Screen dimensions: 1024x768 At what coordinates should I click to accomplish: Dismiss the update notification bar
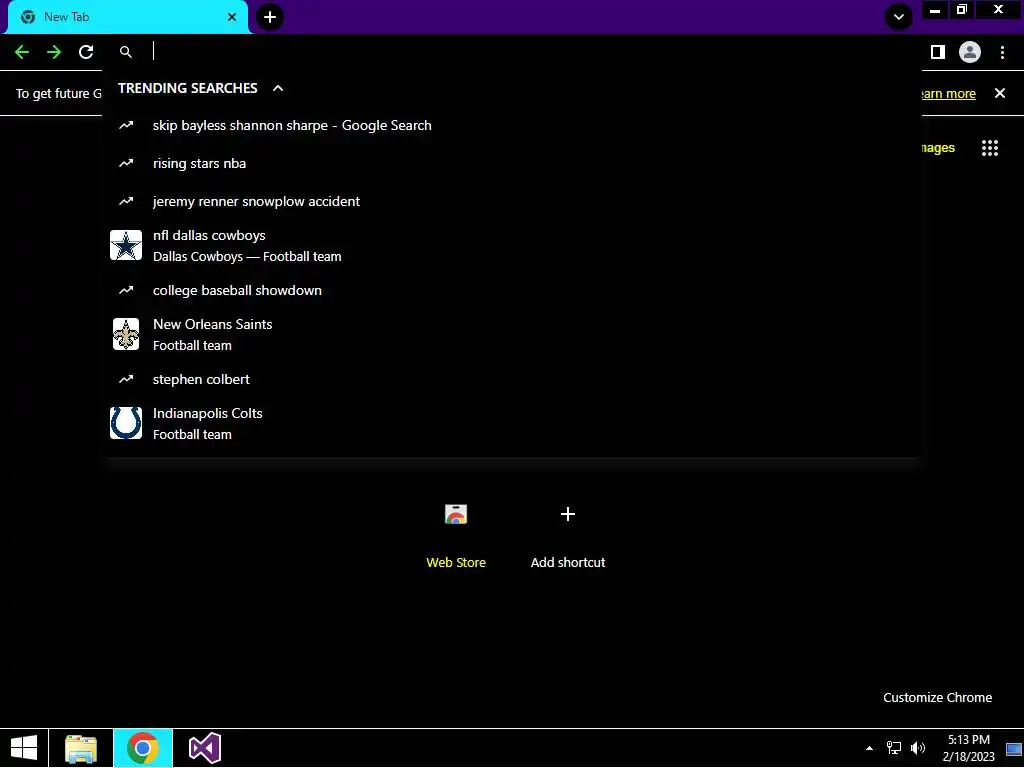click(x=1000, y=93)
